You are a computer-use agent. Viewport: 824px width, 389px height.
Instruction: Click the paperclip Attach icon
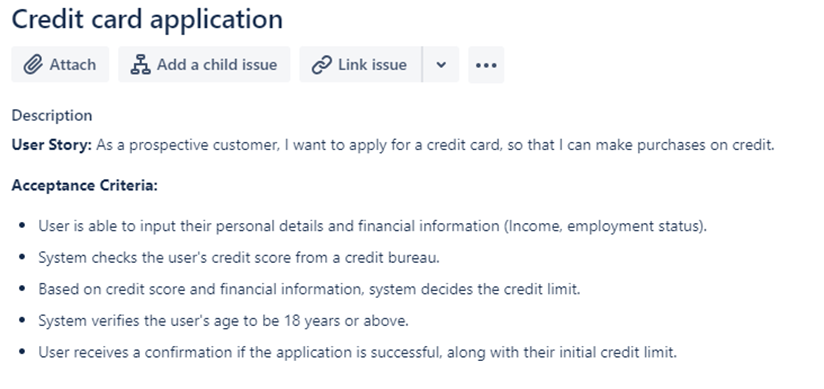[33, 65]
